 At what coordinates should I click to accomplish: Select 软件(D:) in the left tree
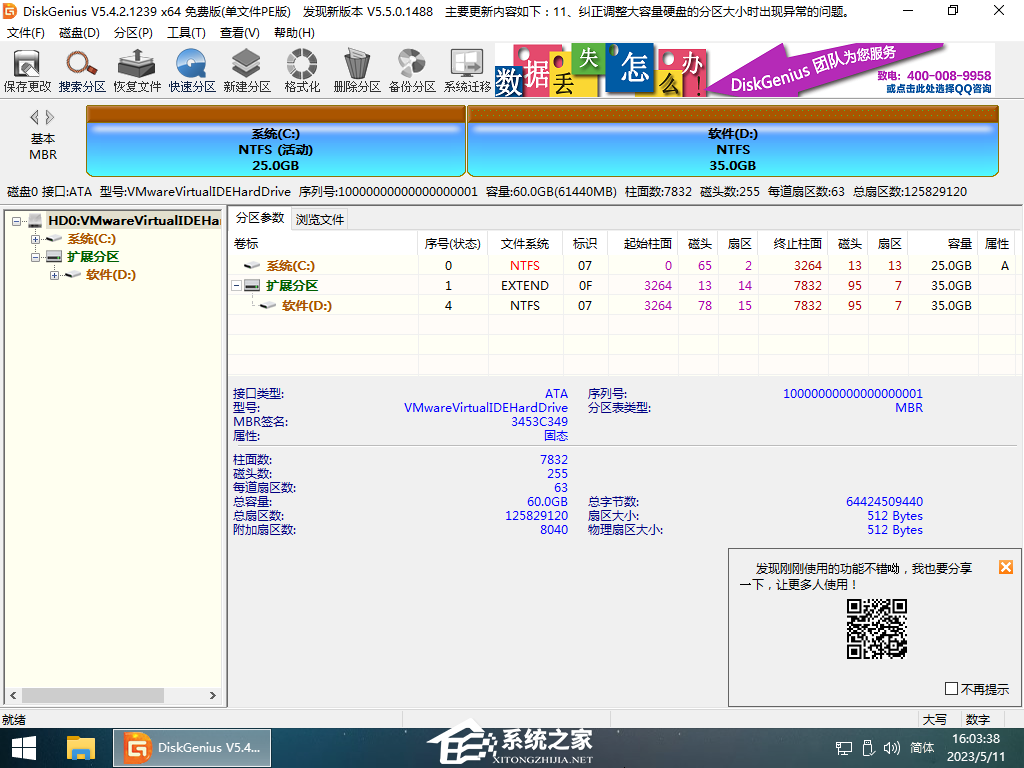coord(111,275)
